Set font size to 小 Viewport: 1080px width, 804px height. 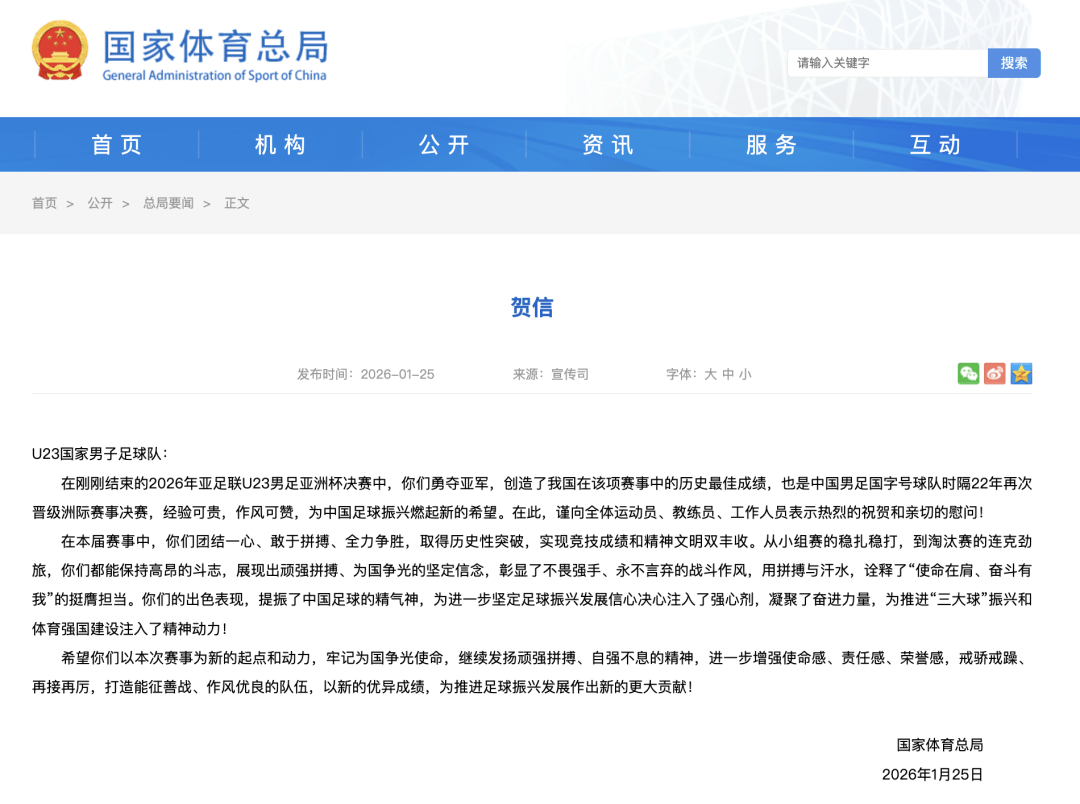[745, 374]
